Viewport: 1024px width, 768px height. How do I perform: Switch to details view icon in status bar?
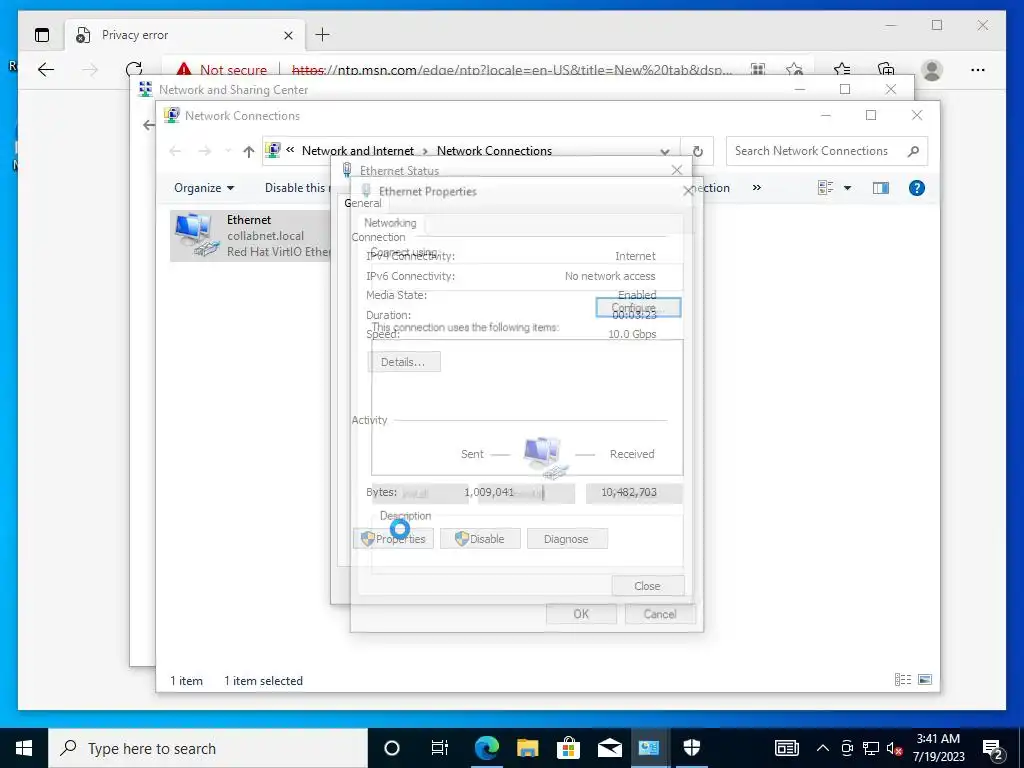pos(903,680)
